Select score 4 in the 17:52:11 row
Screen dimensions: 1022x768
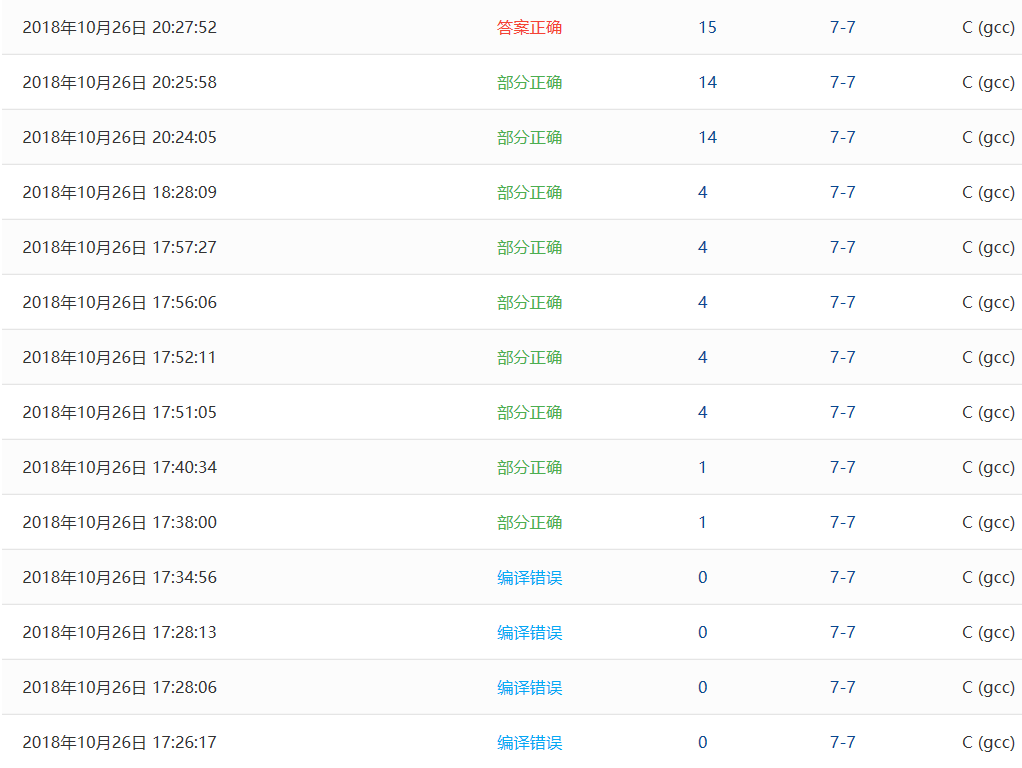(x=703, y=357)
